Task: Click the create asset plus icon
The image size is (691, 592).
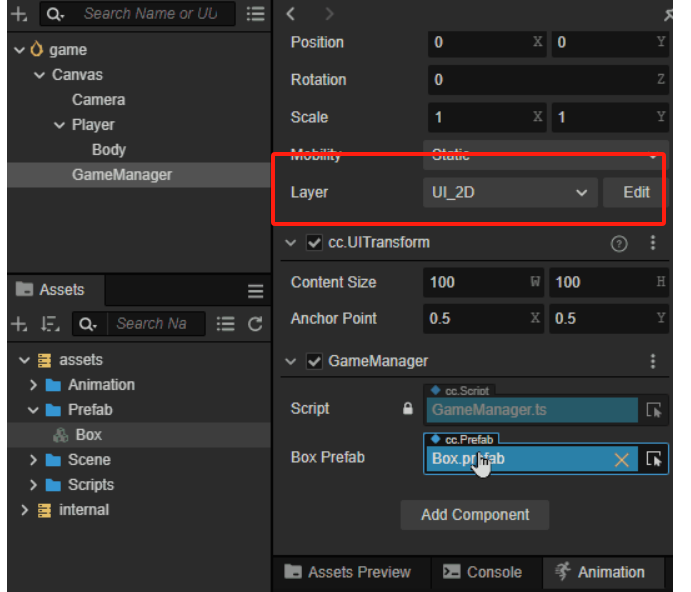Action: coord(19,324)
